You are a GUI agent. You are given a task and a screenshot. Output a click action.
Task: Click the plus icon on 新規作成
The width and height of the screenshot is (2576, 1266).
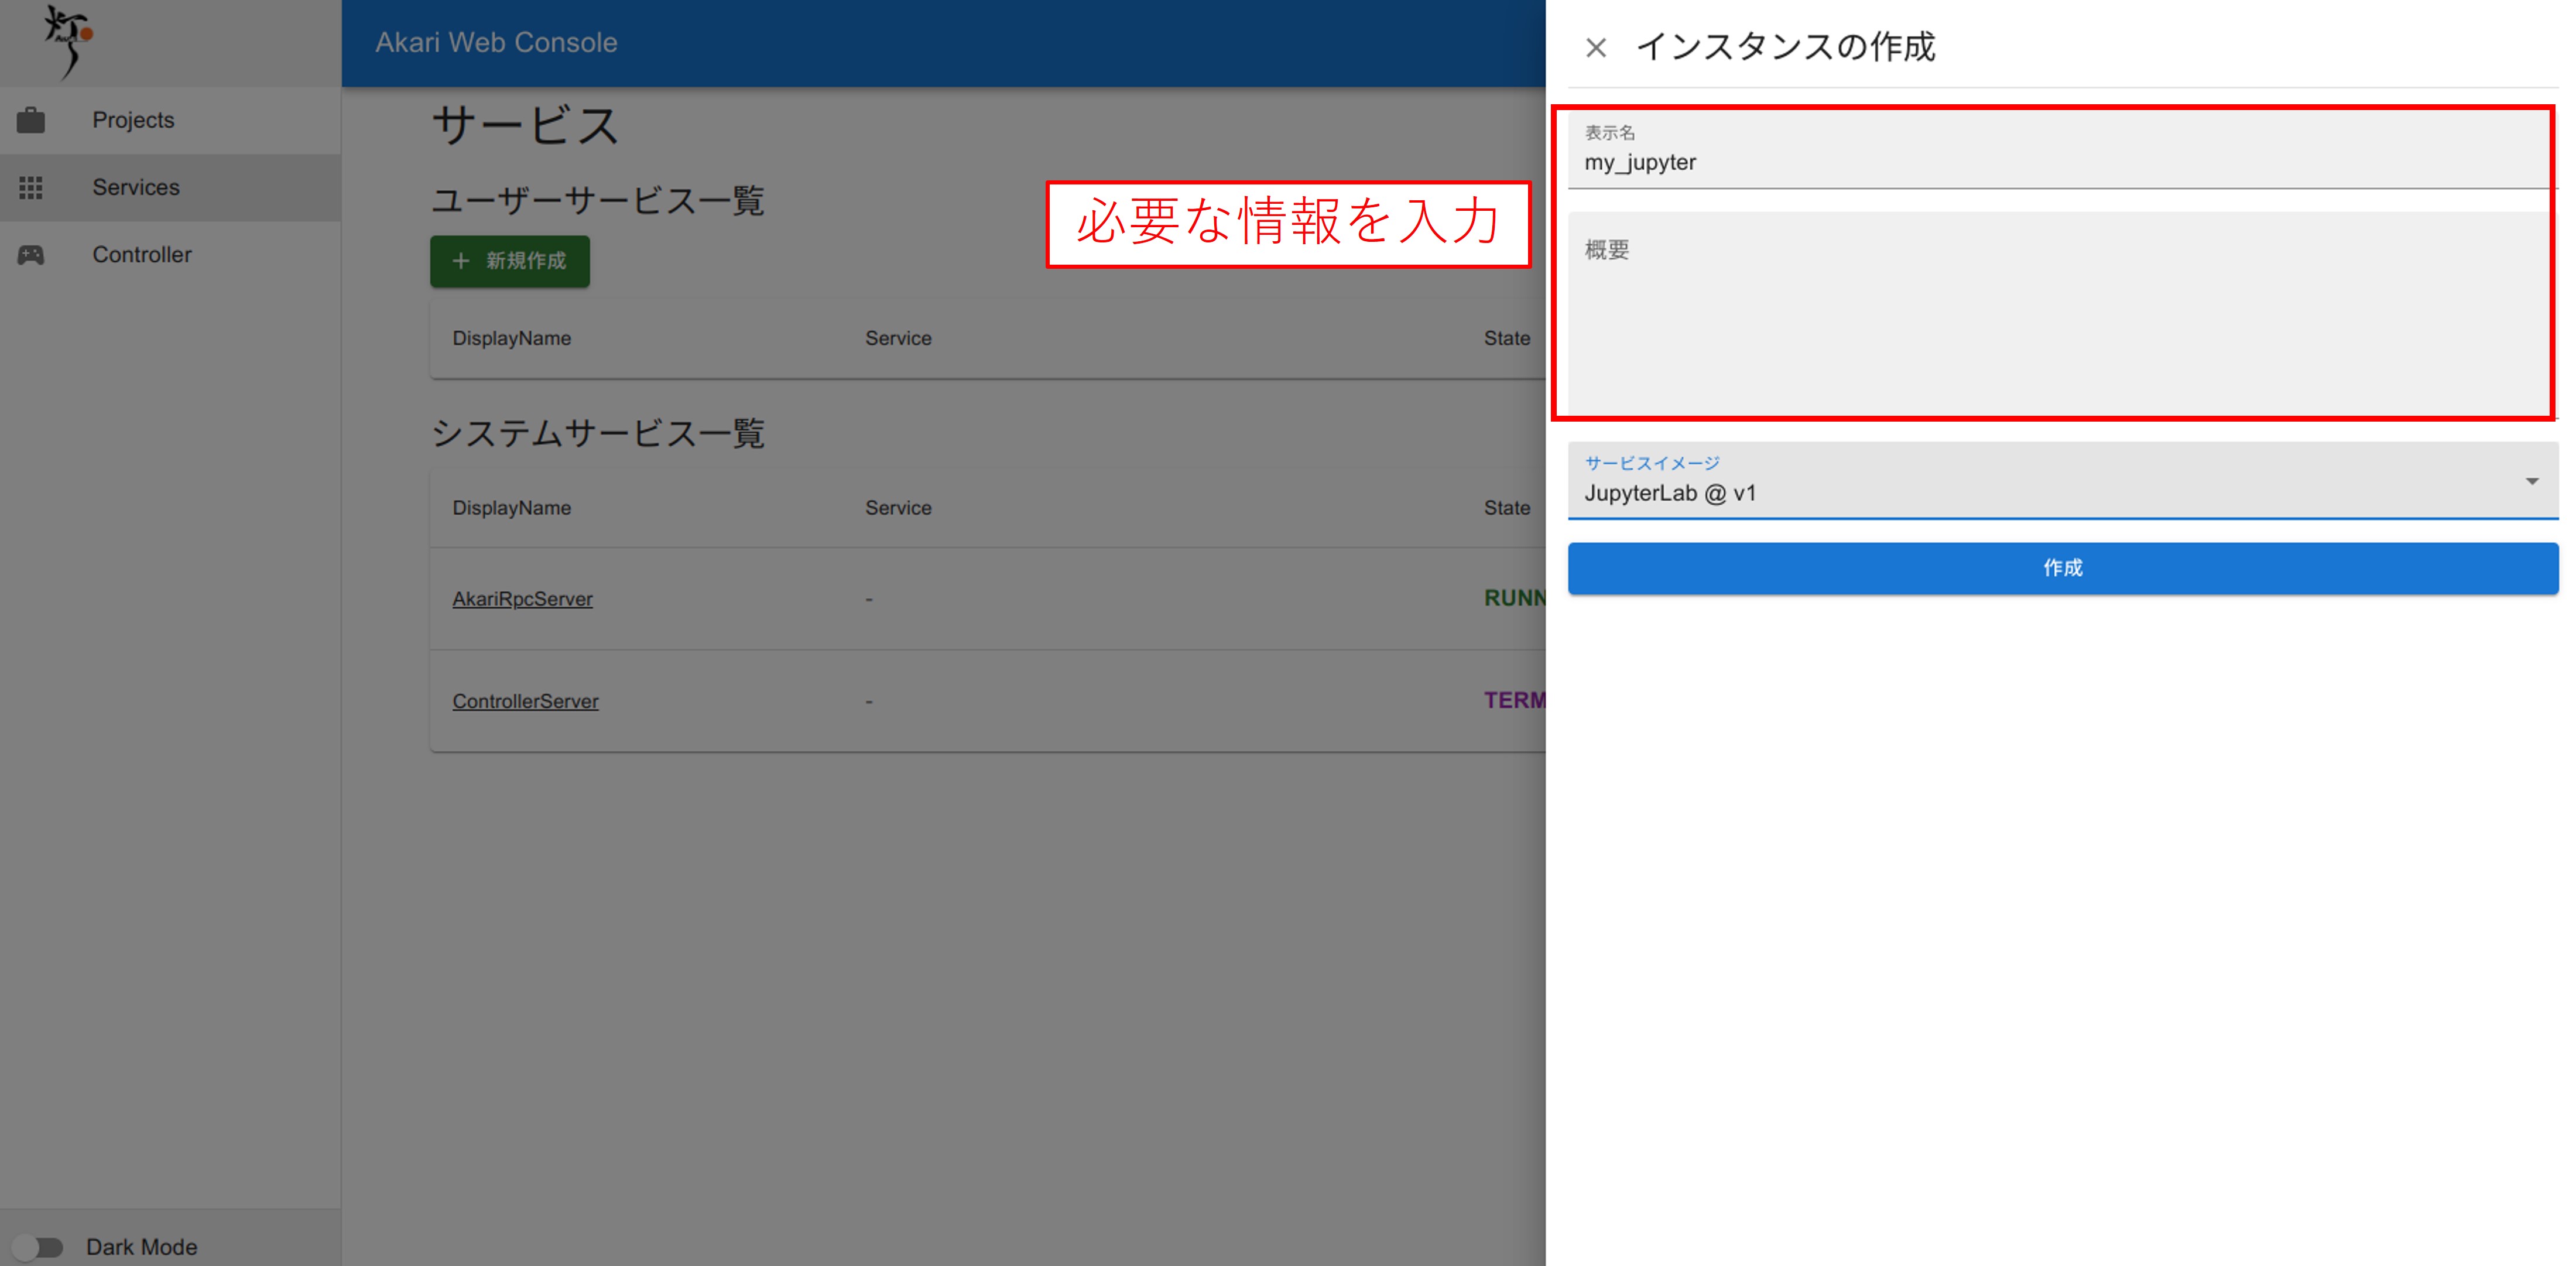point(461,261)
